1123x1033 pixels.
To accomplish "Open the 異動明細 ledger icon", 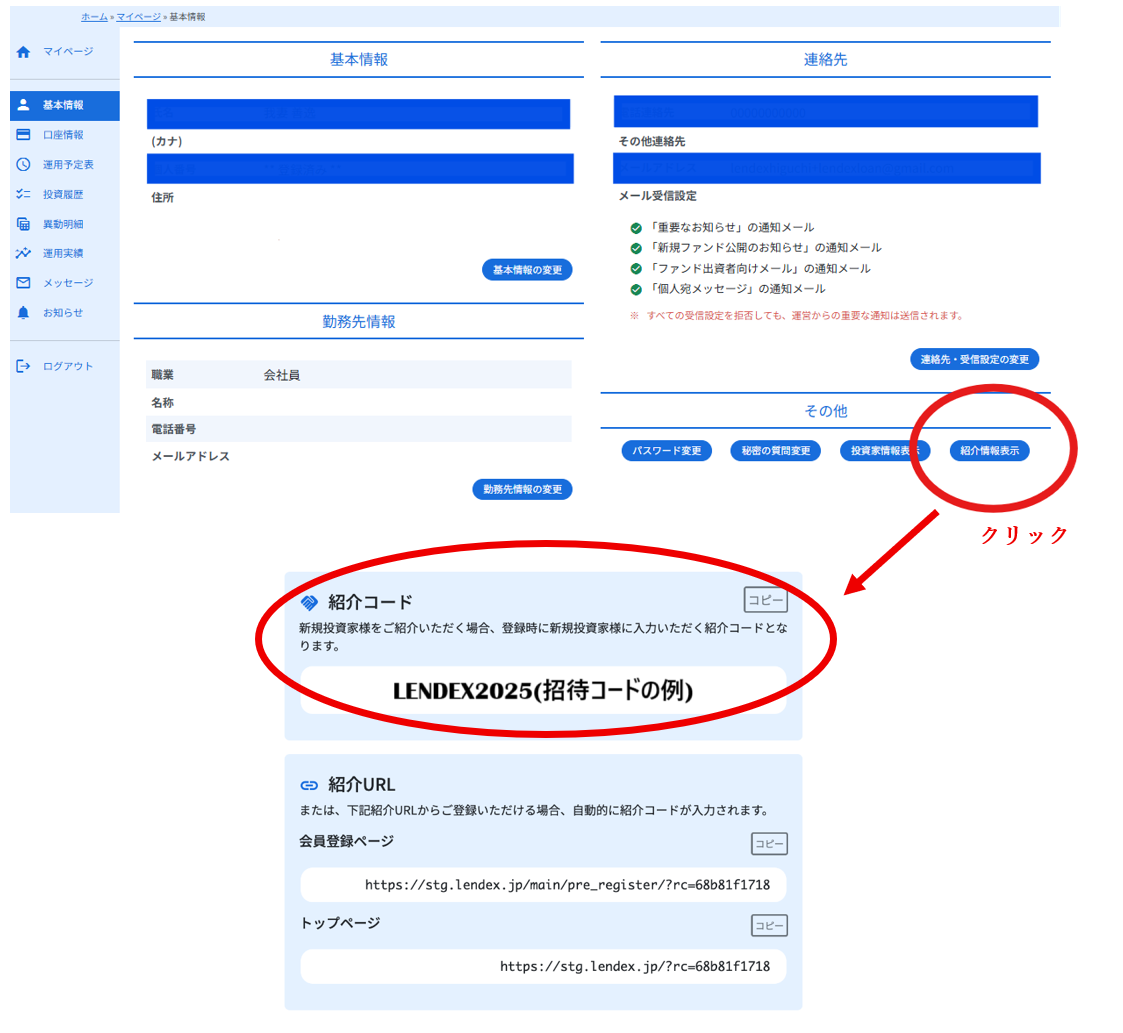I will [x=23, y=223].
